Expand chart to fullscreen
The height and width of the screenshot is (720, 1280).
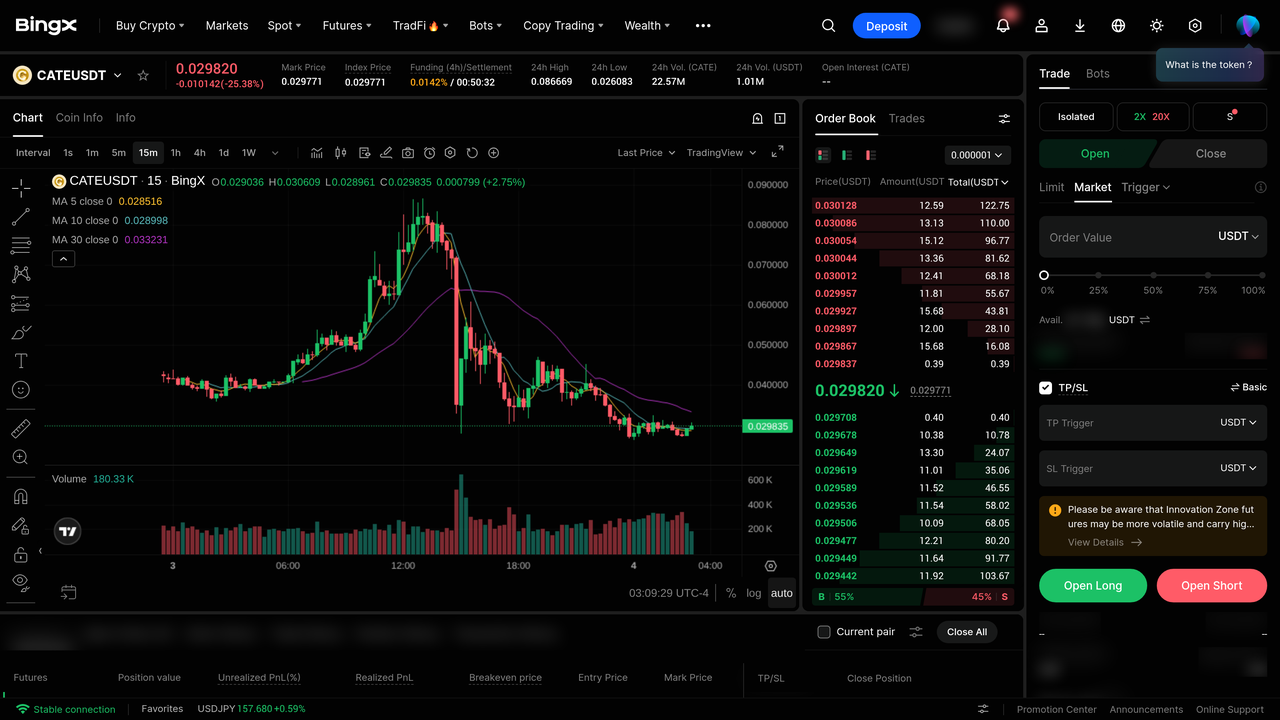777,152
